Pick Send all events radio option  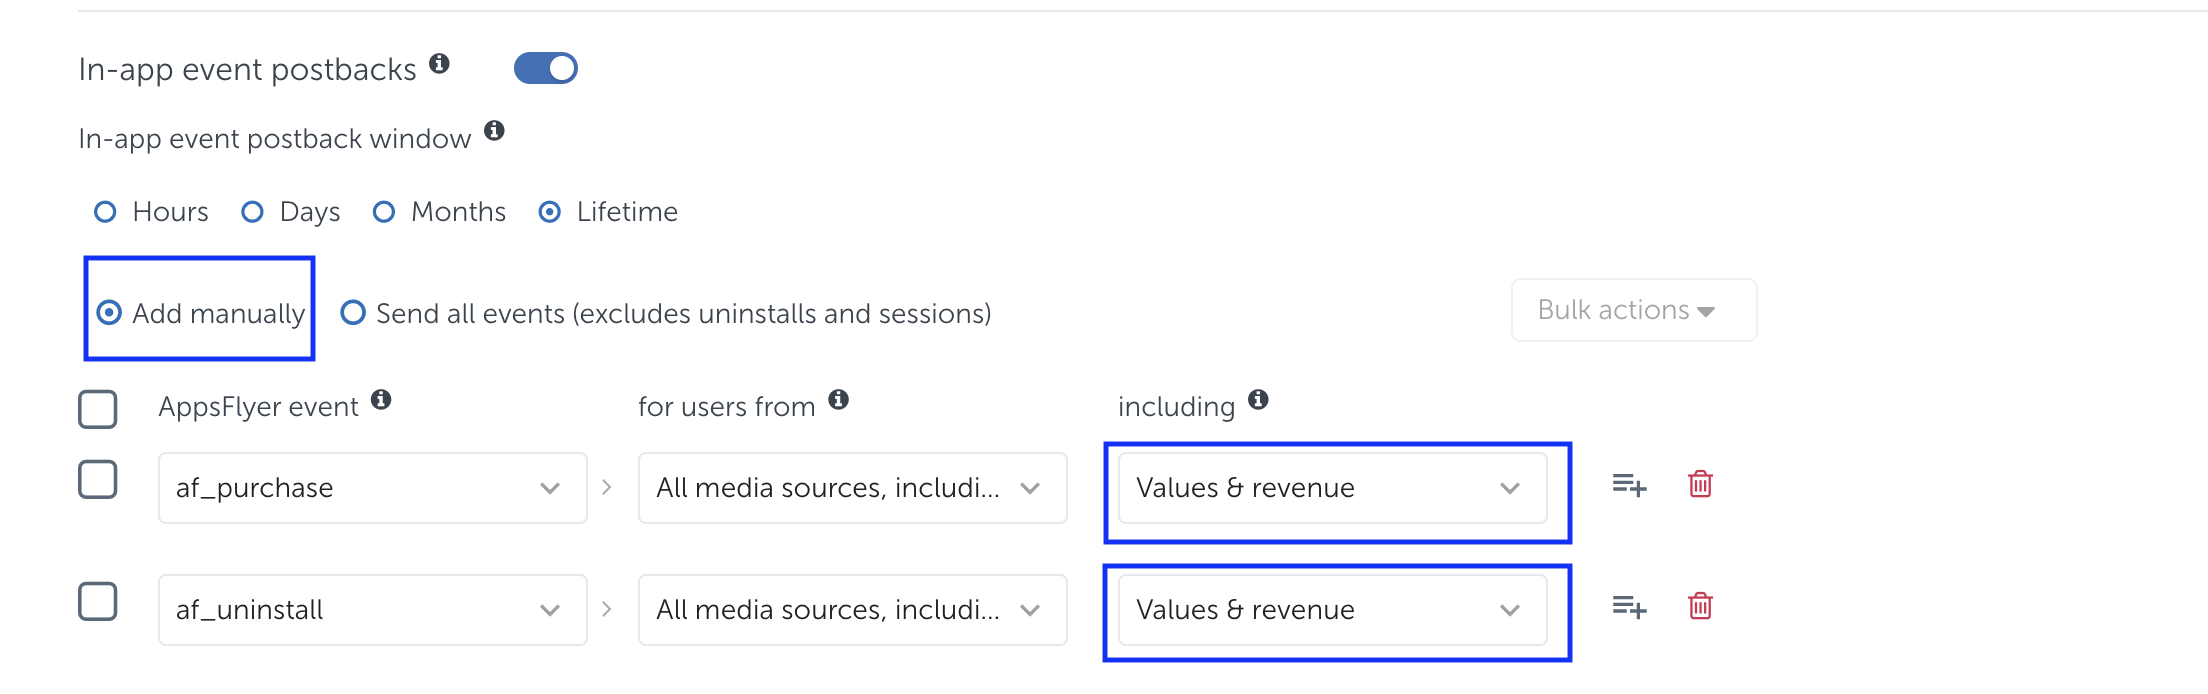click(353, 313)
